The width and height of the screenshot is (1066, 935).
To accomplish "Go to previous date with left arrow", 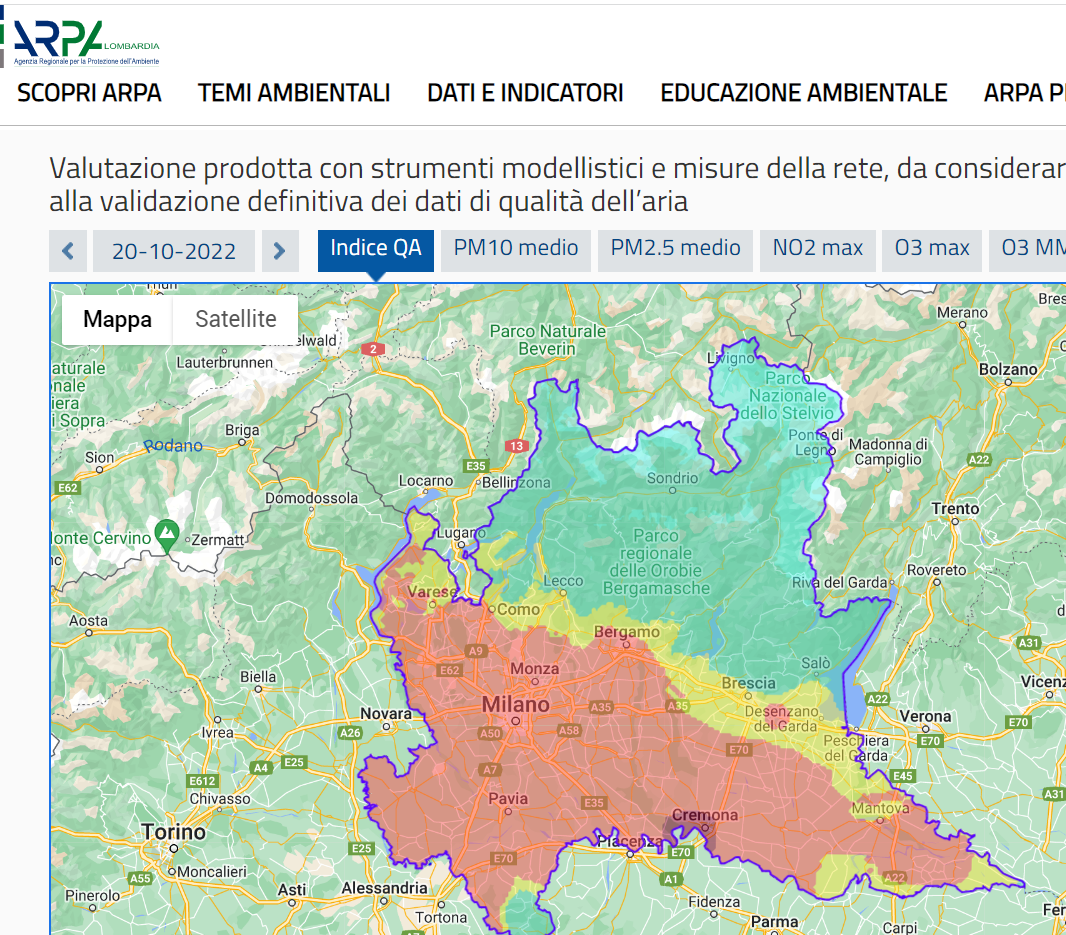I will (68, 251).
